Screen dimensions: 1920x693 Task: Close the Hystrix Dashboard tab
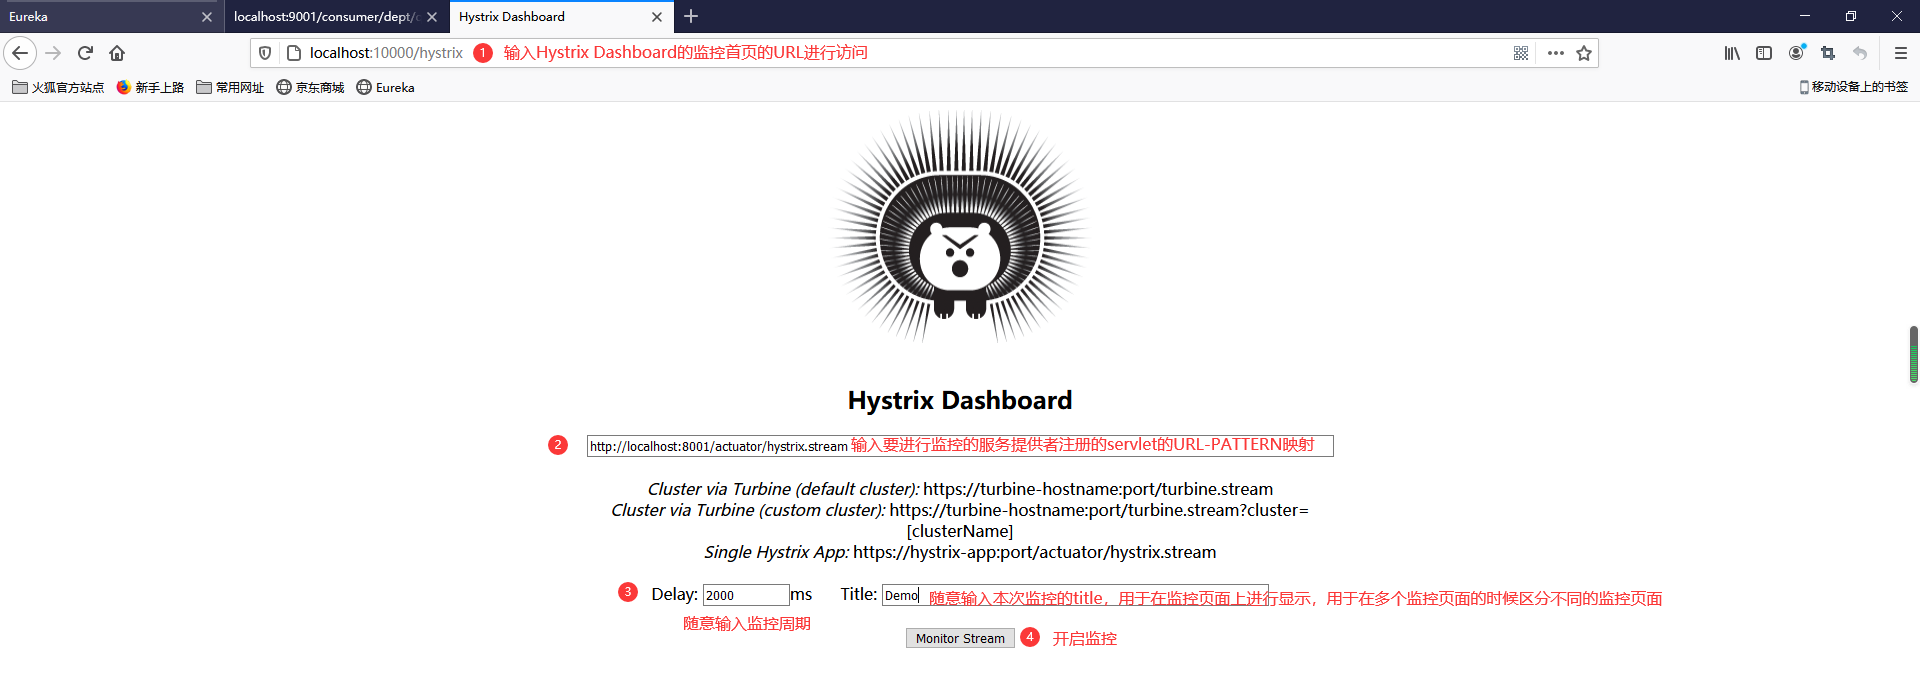[657, 17]
